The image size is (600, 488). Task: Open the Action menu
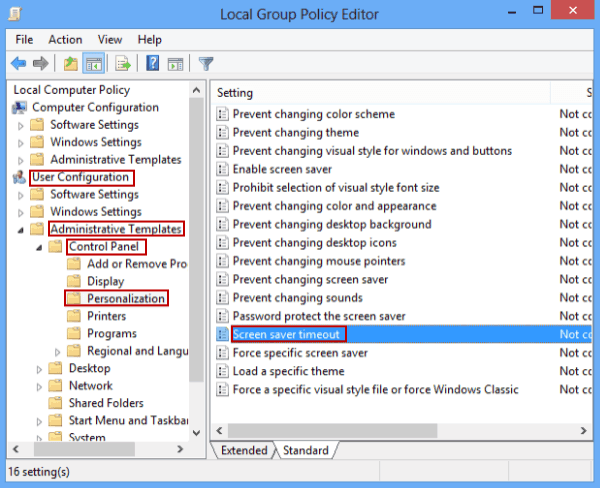65,39
